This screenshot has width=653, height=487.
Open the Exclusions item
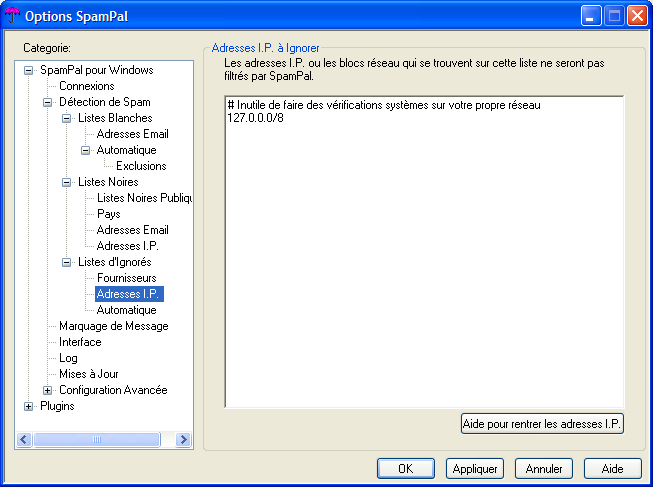coord(141,166)
